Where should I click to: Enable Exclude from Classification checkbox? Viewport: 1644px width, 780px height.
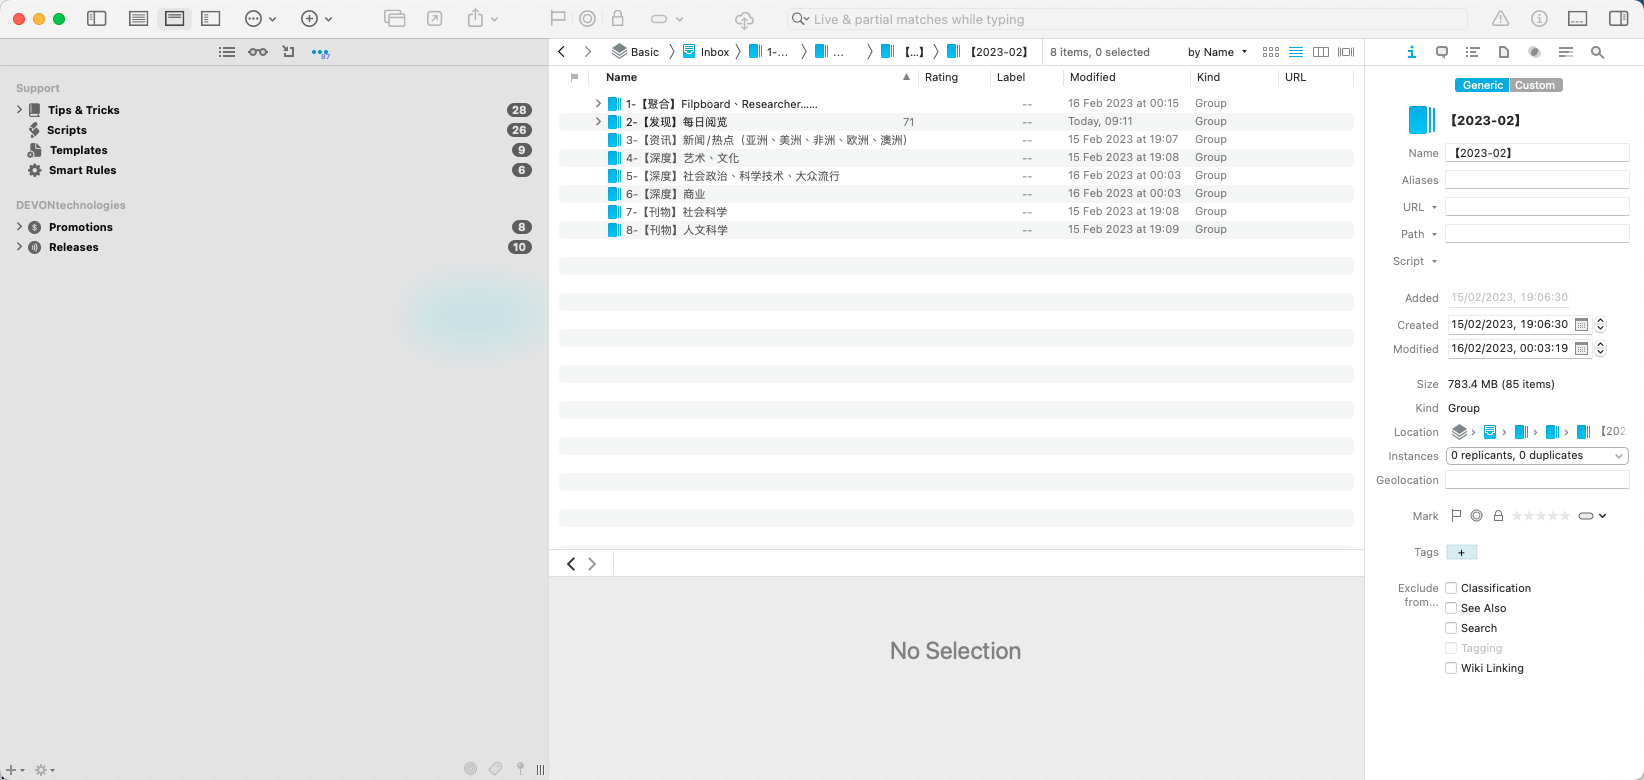(1451, 588)
